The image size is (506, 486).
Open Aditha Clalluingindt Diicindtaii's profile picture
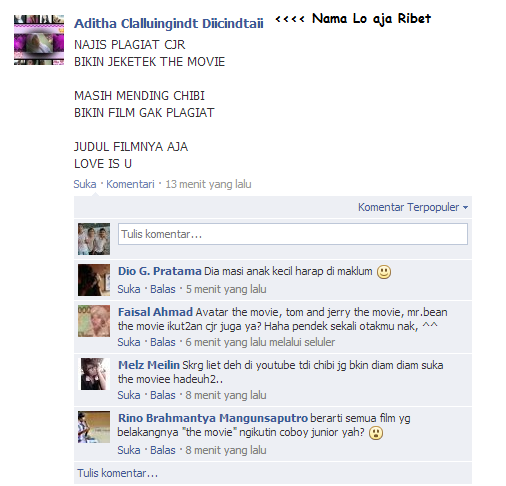pyautogui.click(x=39, y=40)
